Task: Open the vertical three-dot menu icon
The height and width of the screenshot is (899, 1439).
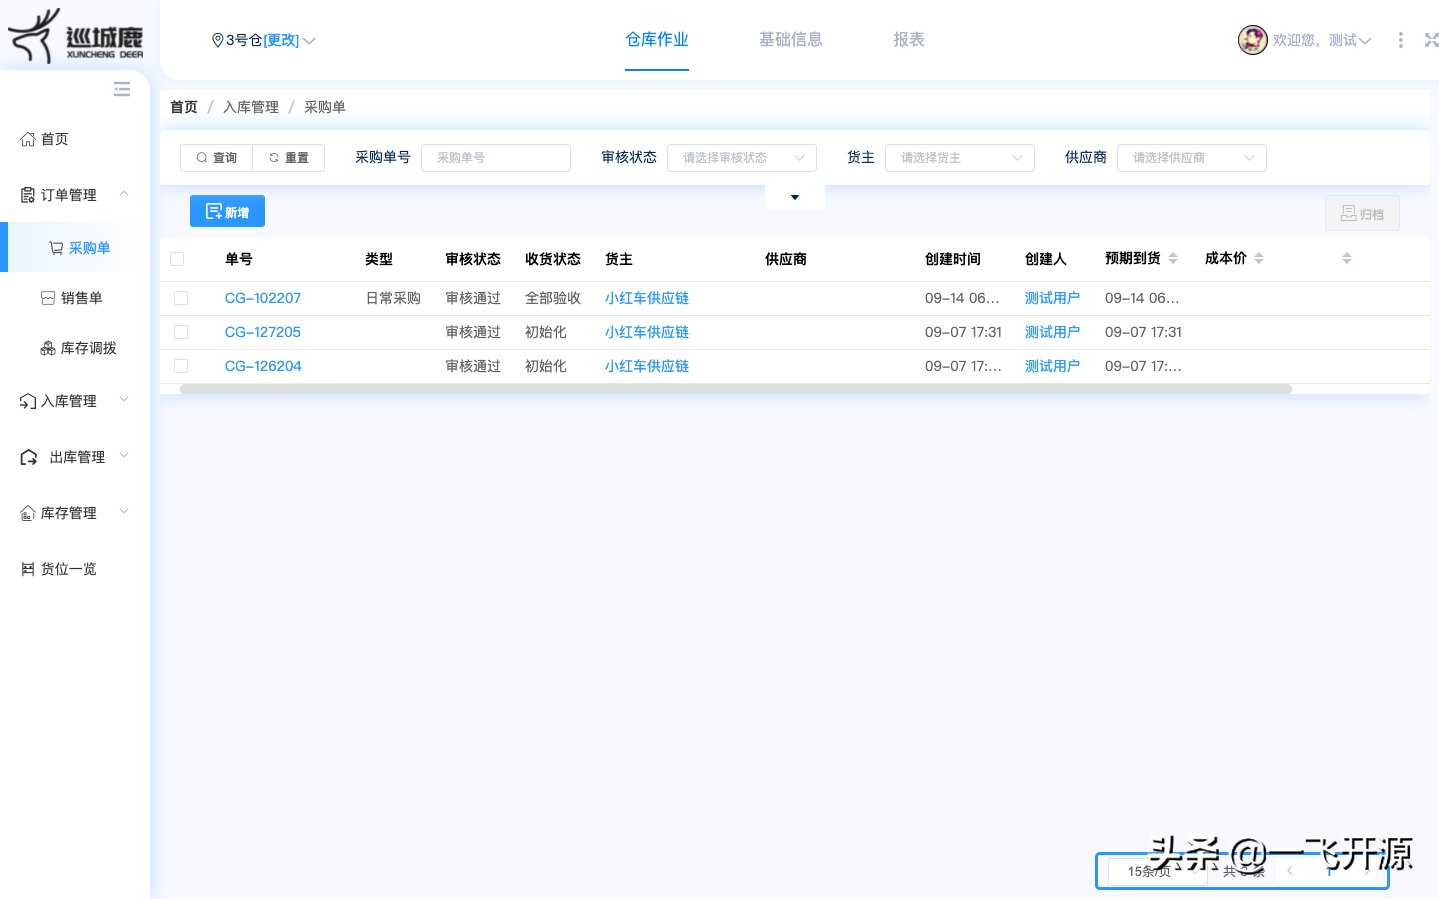Action: [1402, 40]
